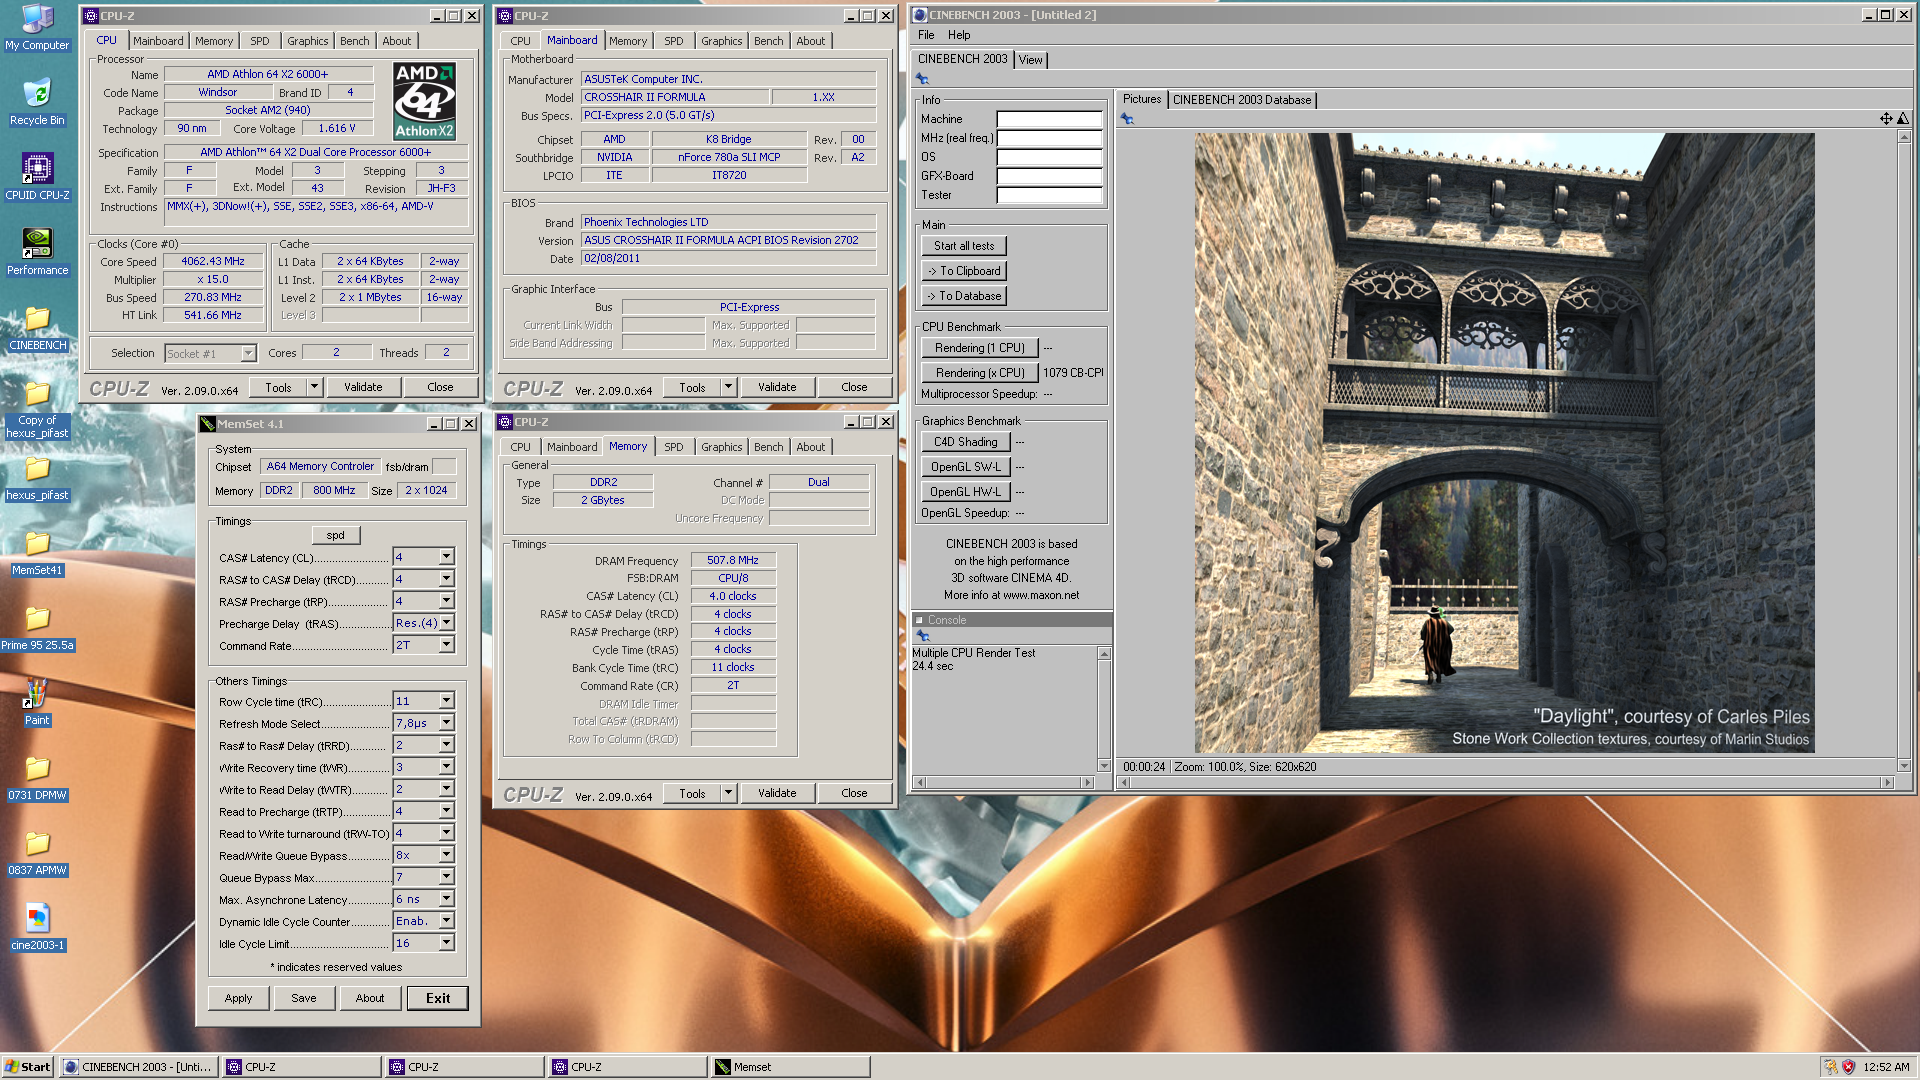Click the -> To Clipboard button
Screen dimensions: 1920x1080
click(x=964, y=271)
